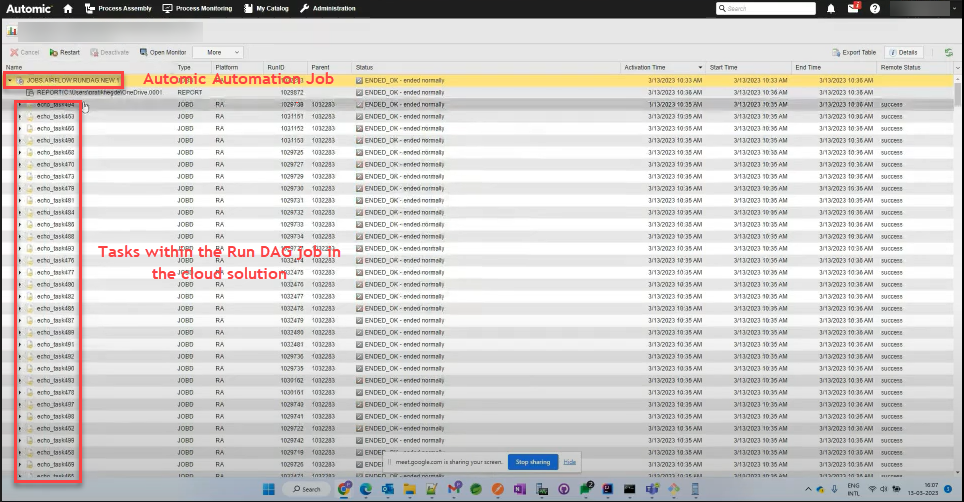Open the help question mark icon
The width and height of the screenshot is (964, 502).
click(x=875, y=9)
